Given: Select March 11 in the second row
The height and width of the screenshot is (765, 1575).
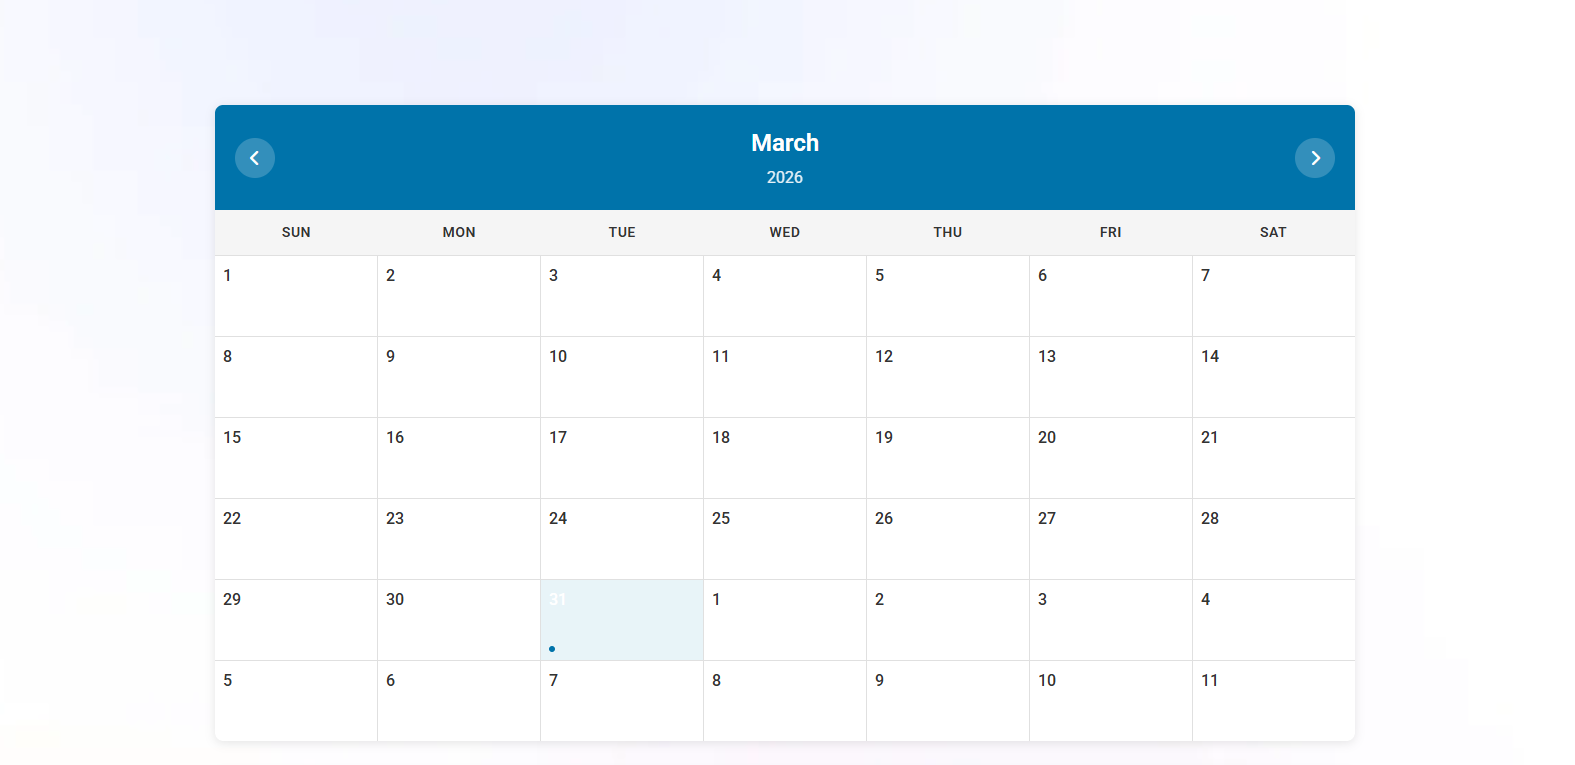Looking at the screenshot, I should pyautogui.click(x=785, y=377).
